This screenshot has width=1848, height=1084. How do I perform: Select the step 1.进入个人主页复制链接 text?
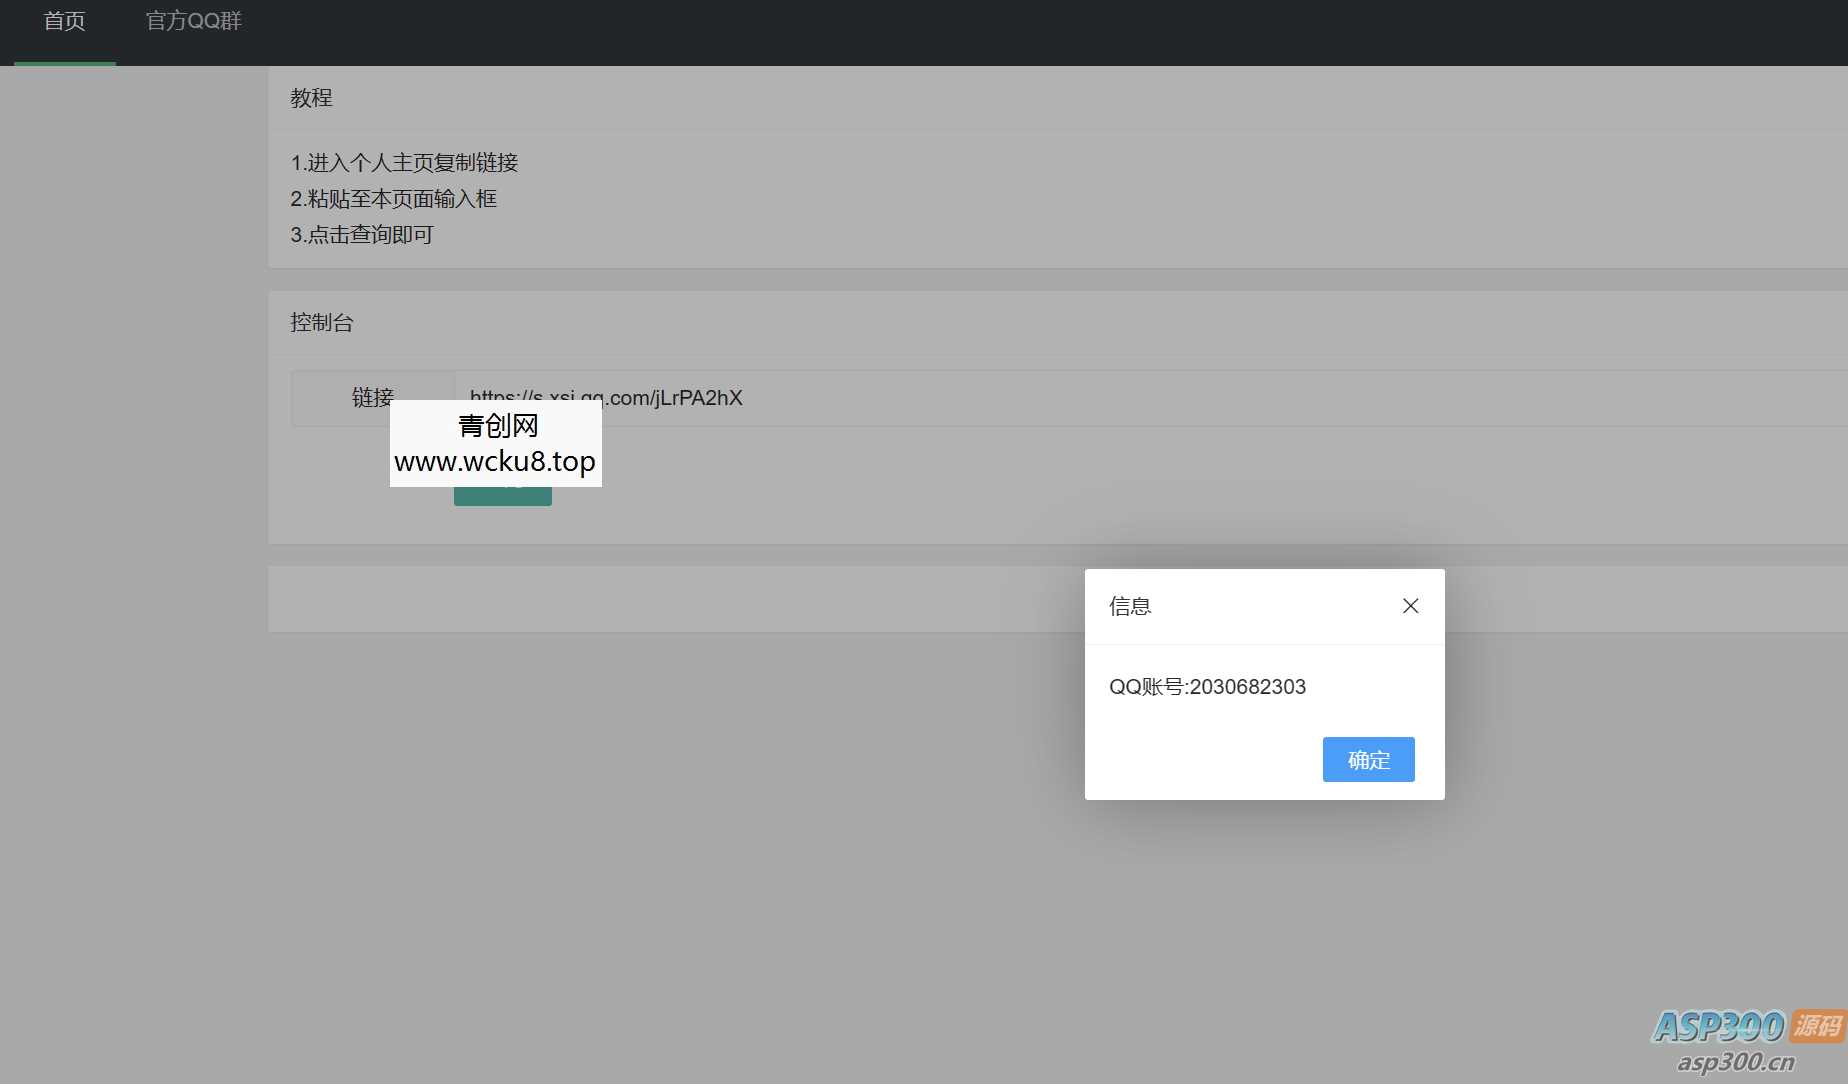point(404,163)
